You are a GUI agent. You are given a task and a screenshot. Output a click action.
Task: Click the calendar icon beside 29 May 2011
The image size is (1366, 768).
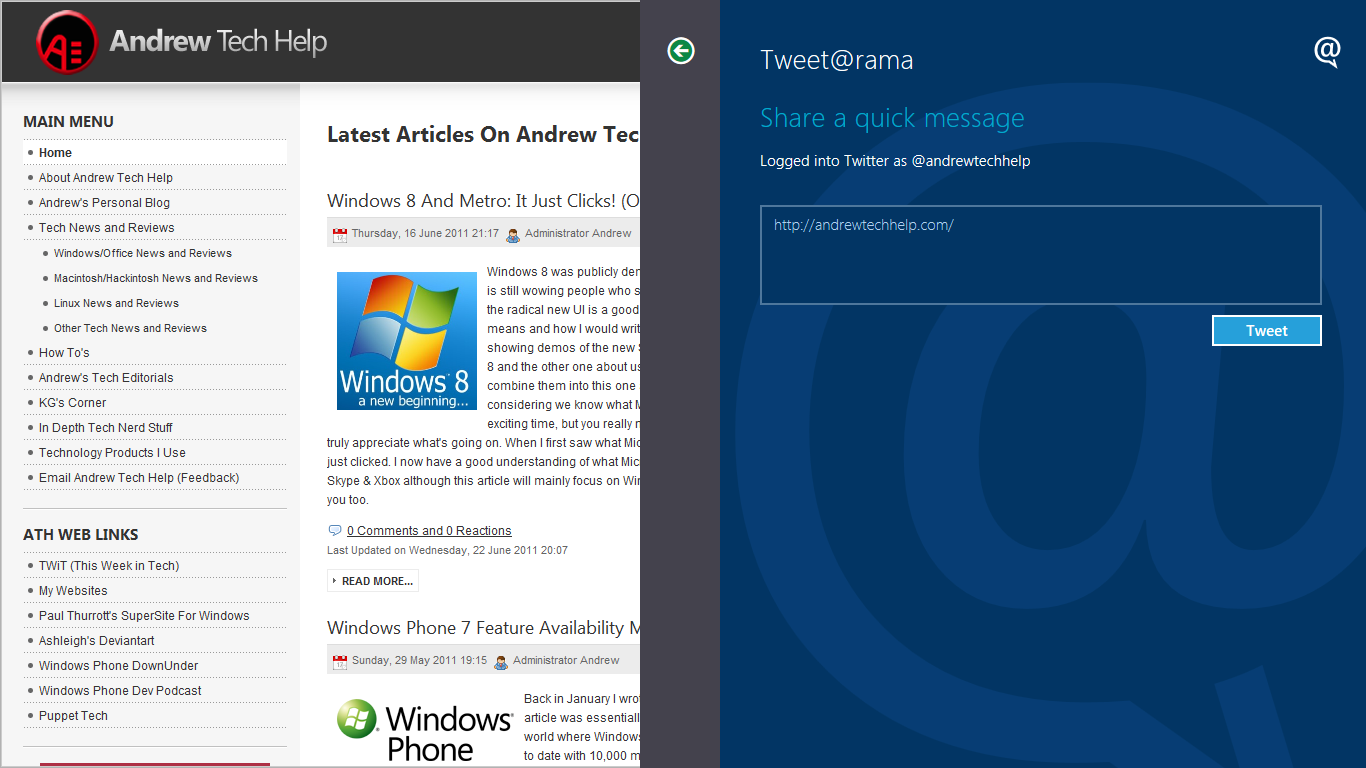point(340,662)
